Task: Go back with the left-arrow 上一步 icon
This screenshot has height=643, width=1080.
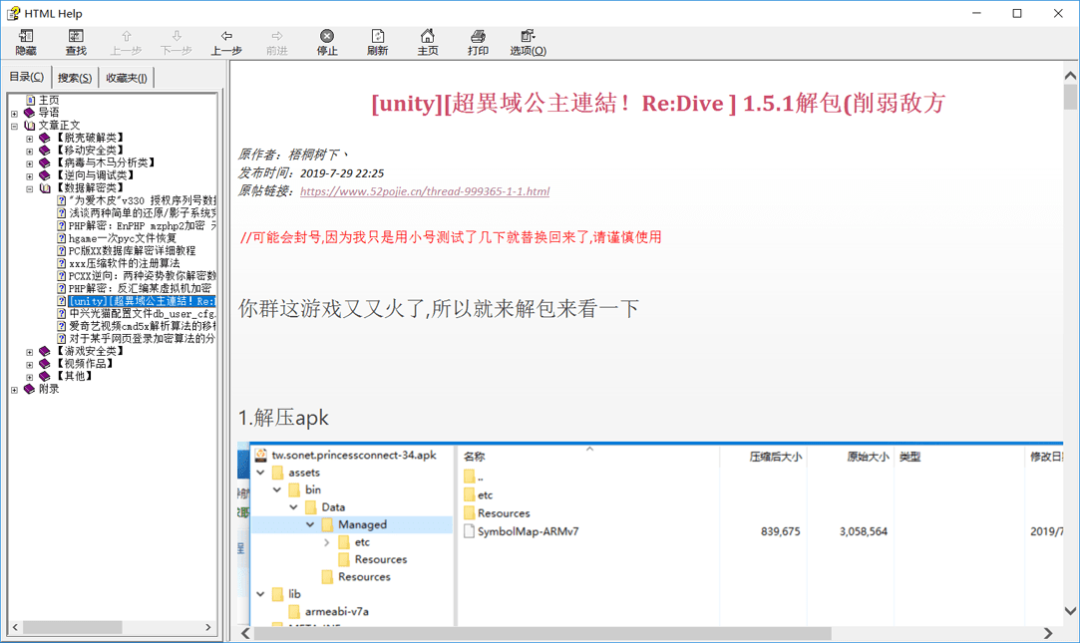Action: click(x=227, y=36)
